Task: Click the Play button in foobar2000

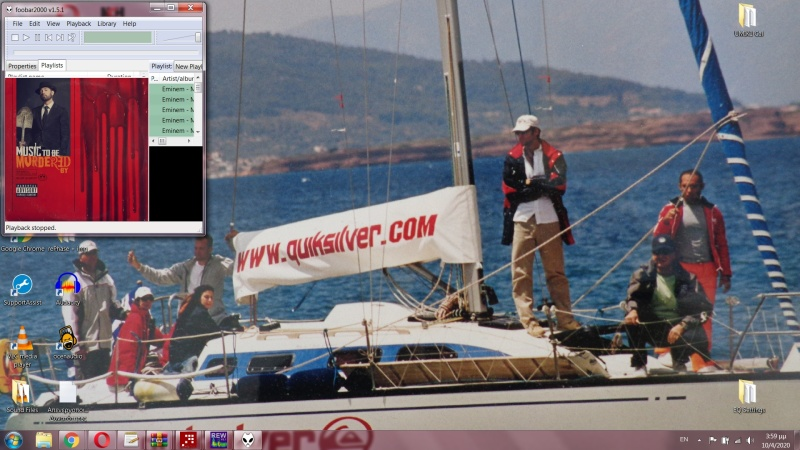Action: [x=26, y=37]
